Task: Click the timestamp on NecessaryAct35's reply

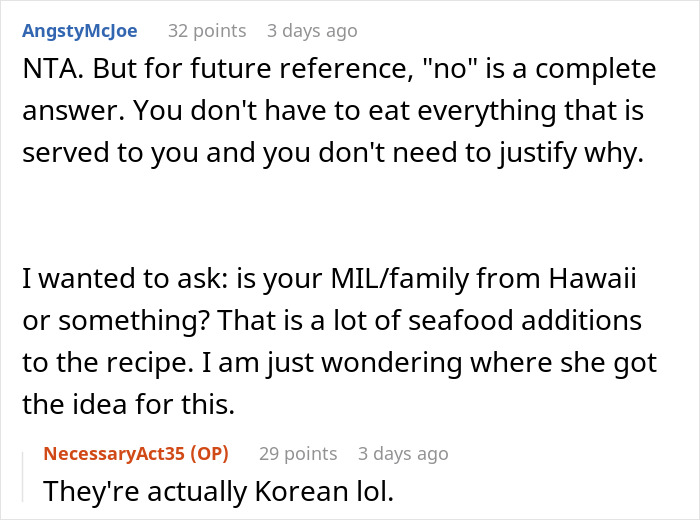Action: tap(403, 454)
